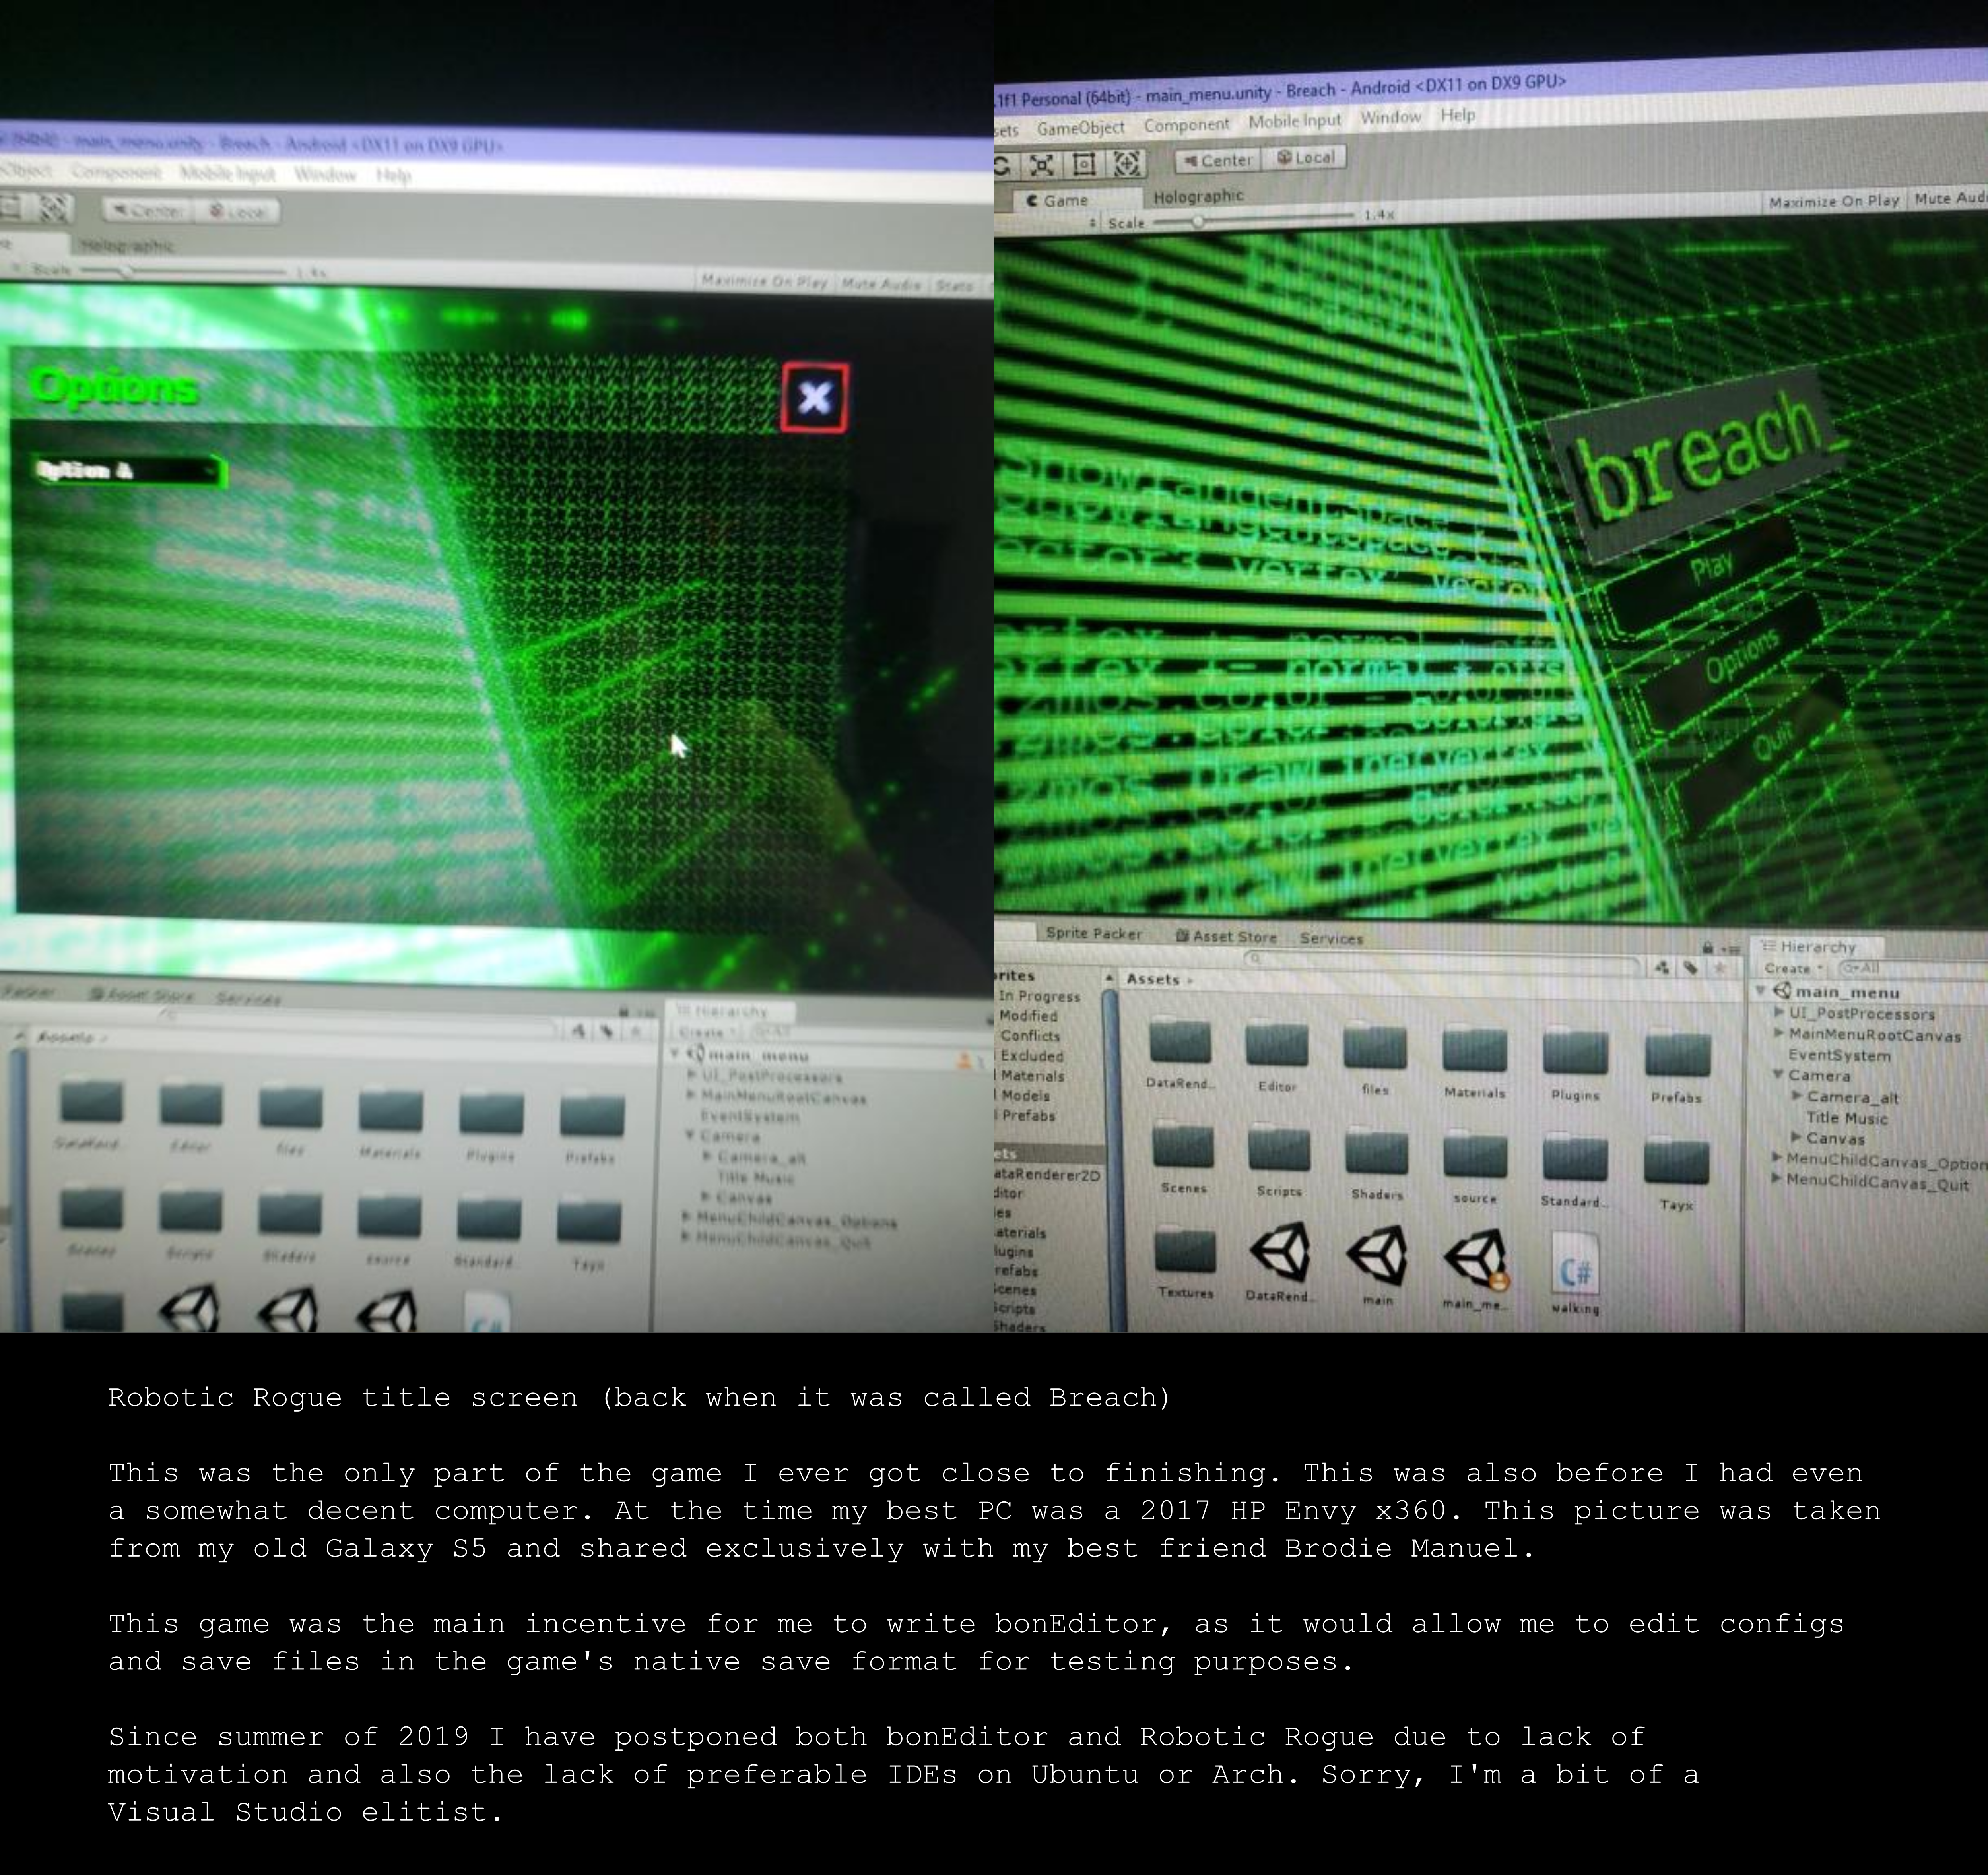Toggle Maximize On Play in left photo
Image resolution: width=1988 pixels, height=1875 pixels.
[765, 282]
